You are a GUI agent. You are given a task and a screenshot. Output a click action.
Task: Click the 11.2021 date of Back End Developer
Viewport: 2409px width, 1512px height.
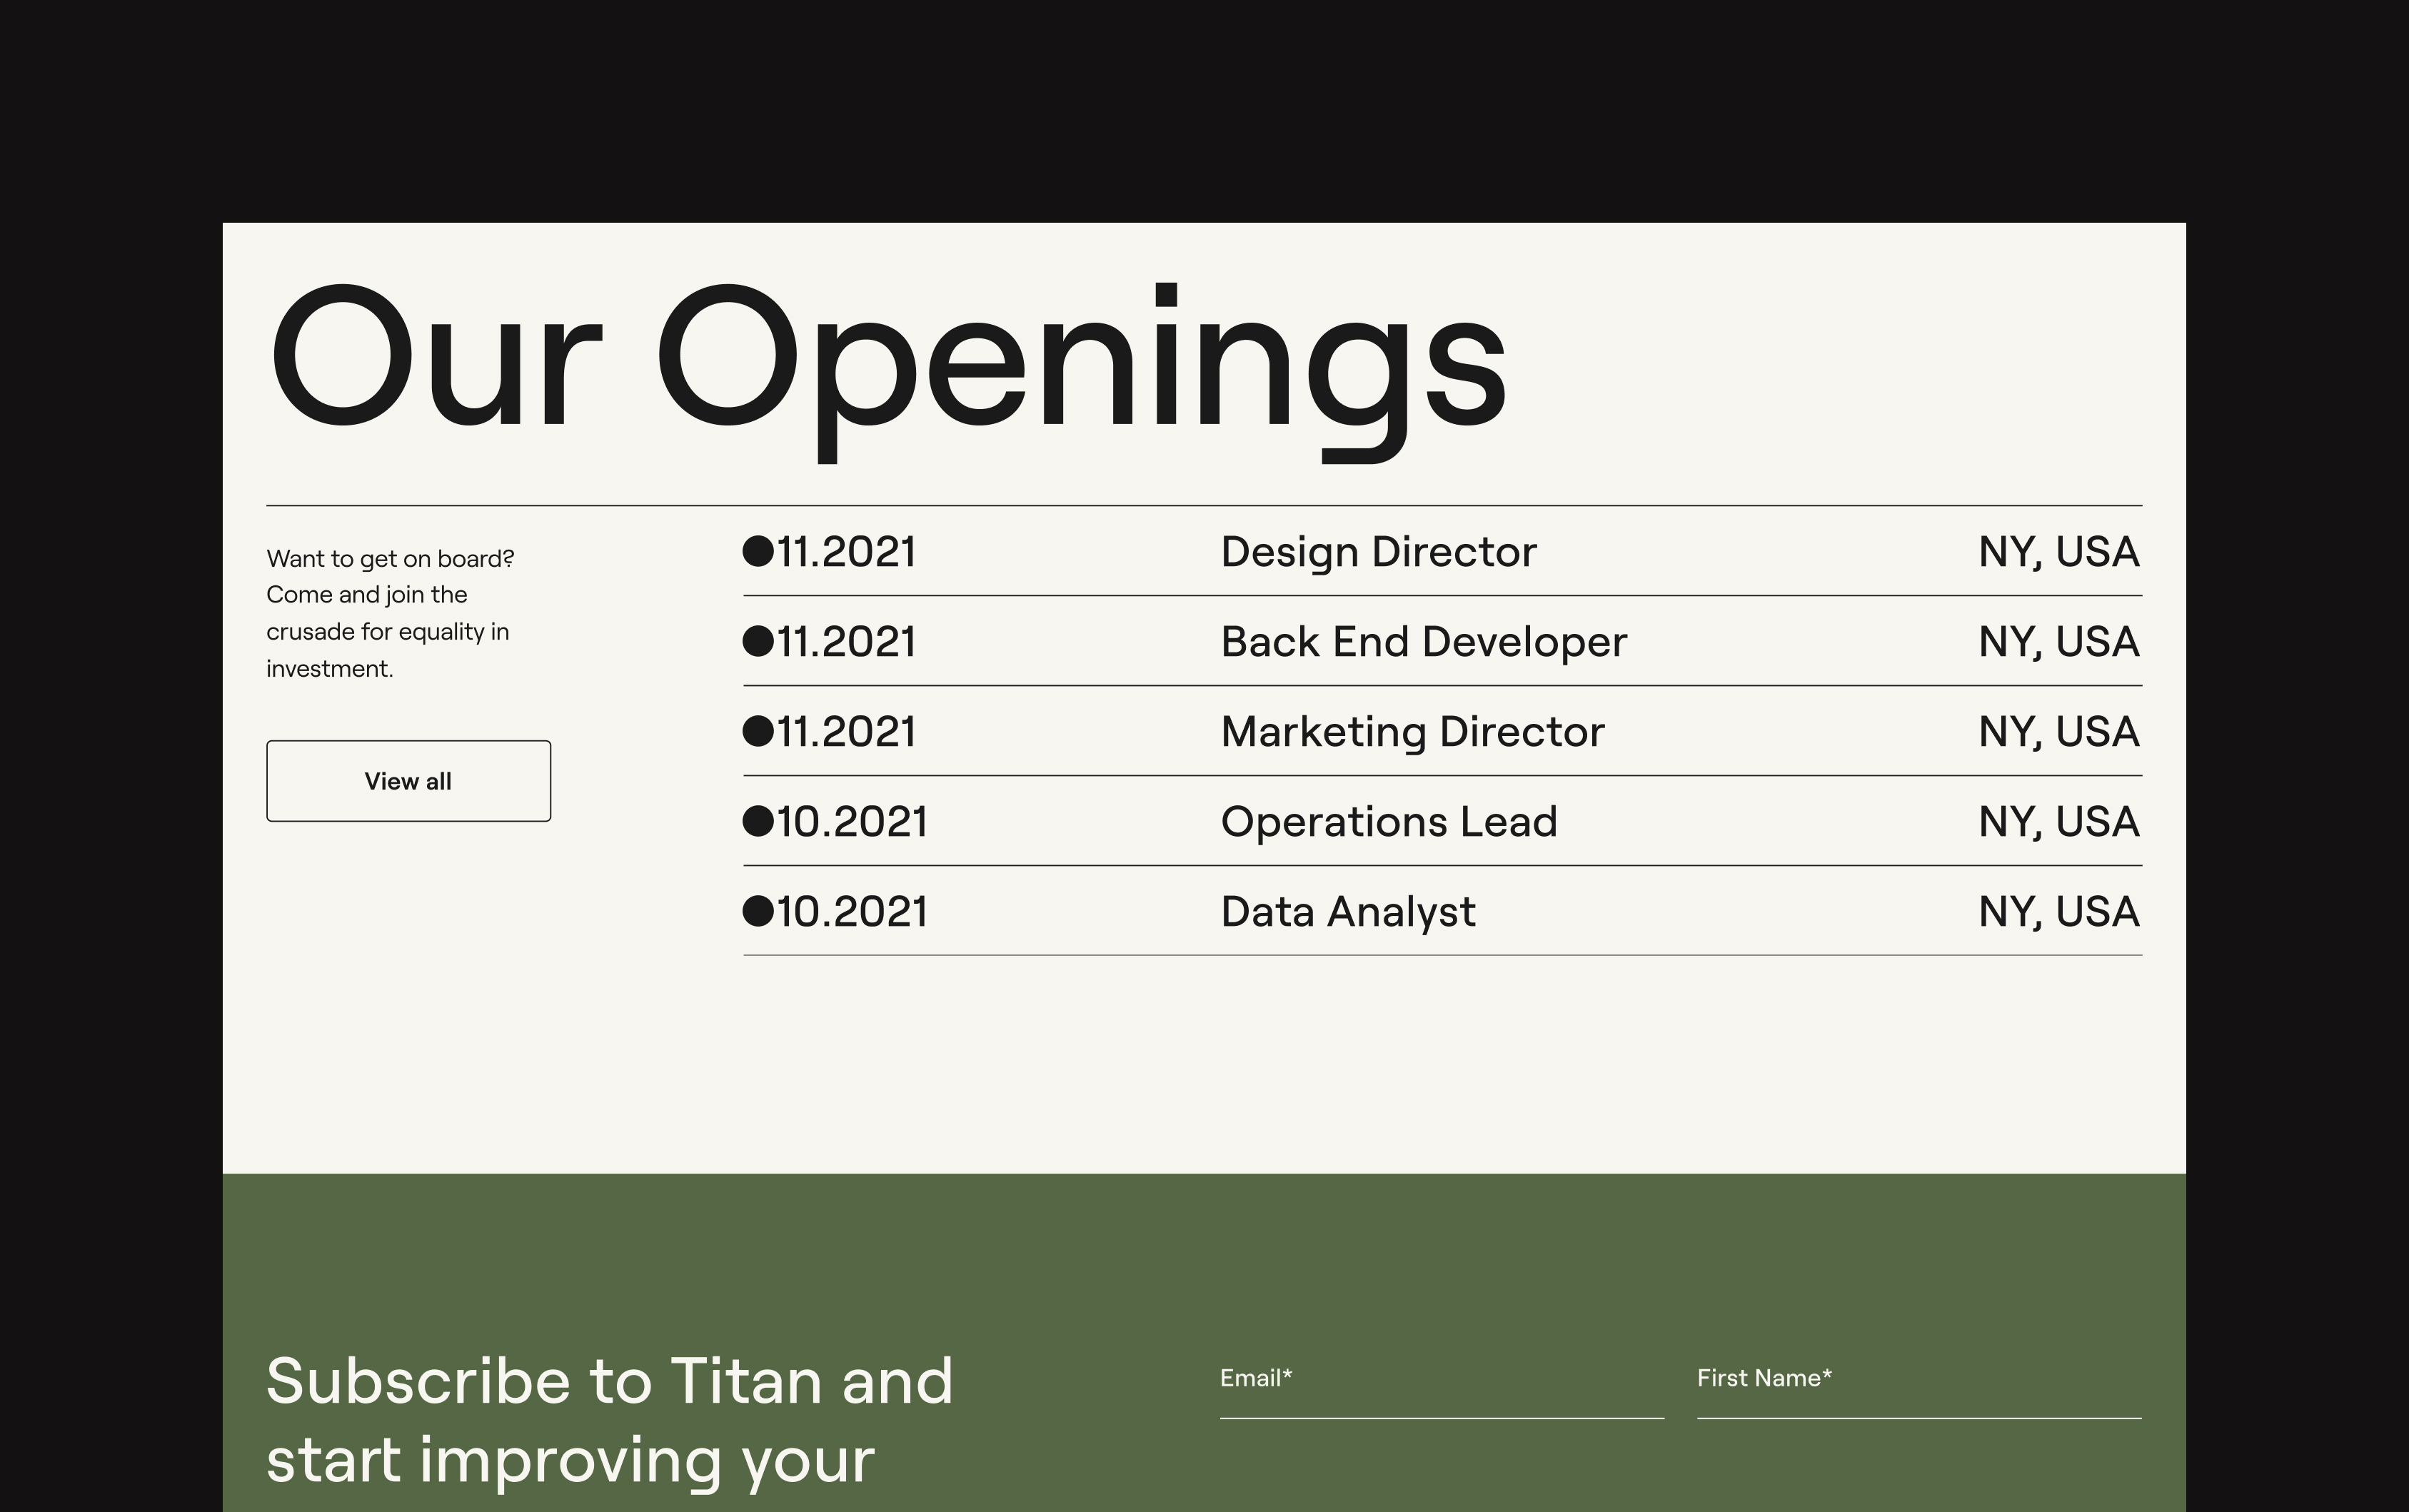(x=846, y=642)
